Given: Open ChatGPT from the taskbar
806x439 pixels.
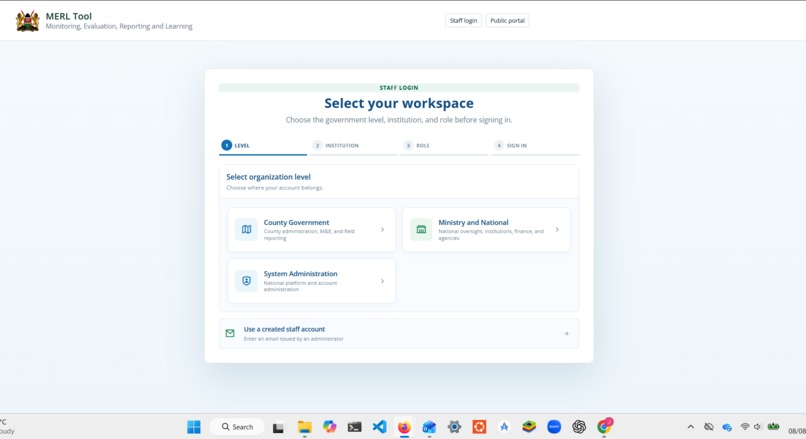Looking at the screenshot, I should (579, 427).
